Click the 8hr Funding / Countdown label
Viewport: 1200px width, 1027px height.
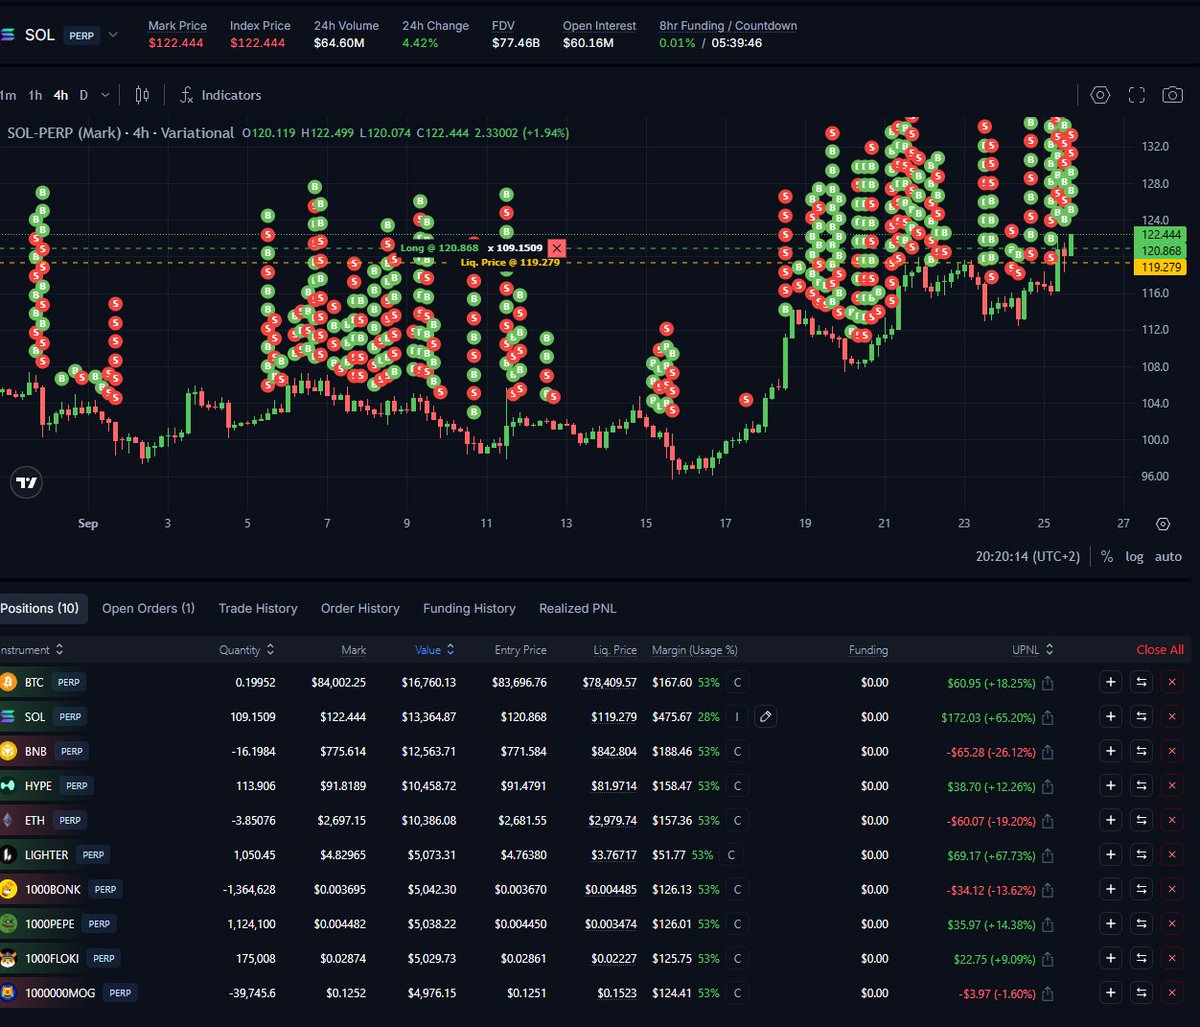[728, 26]
